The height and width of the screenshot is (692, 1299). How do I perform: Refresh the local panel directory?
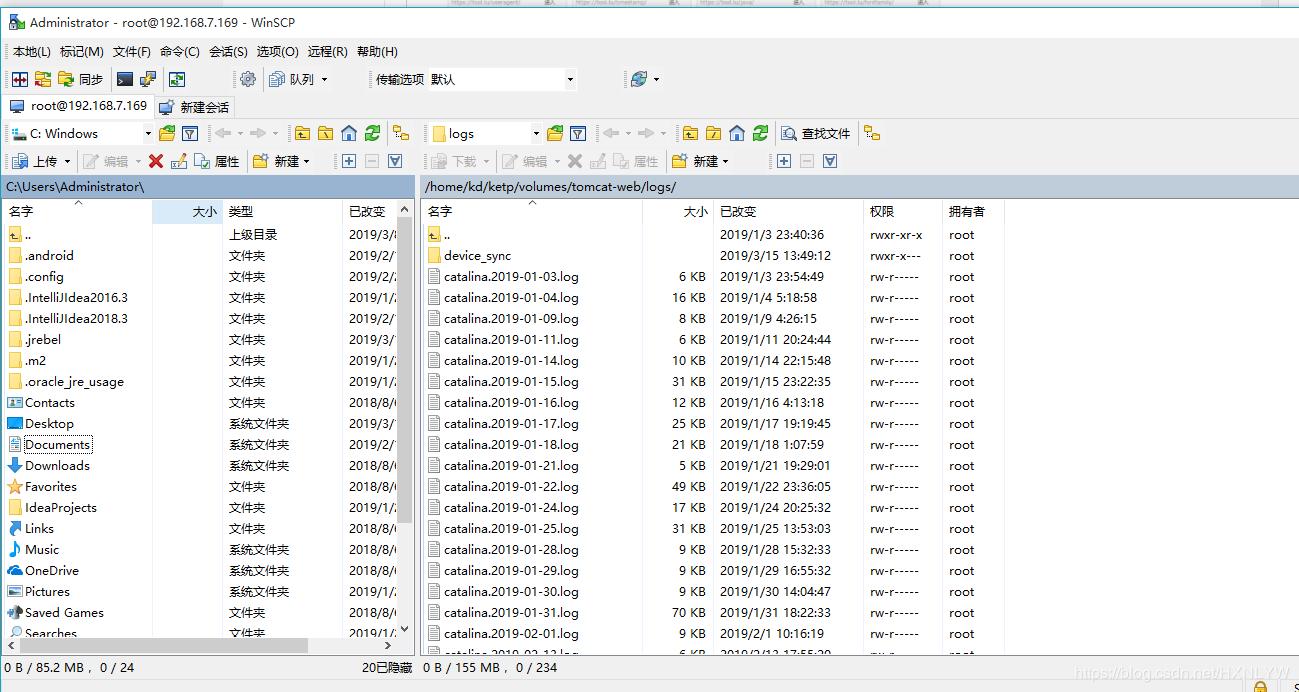pos(372,133)
